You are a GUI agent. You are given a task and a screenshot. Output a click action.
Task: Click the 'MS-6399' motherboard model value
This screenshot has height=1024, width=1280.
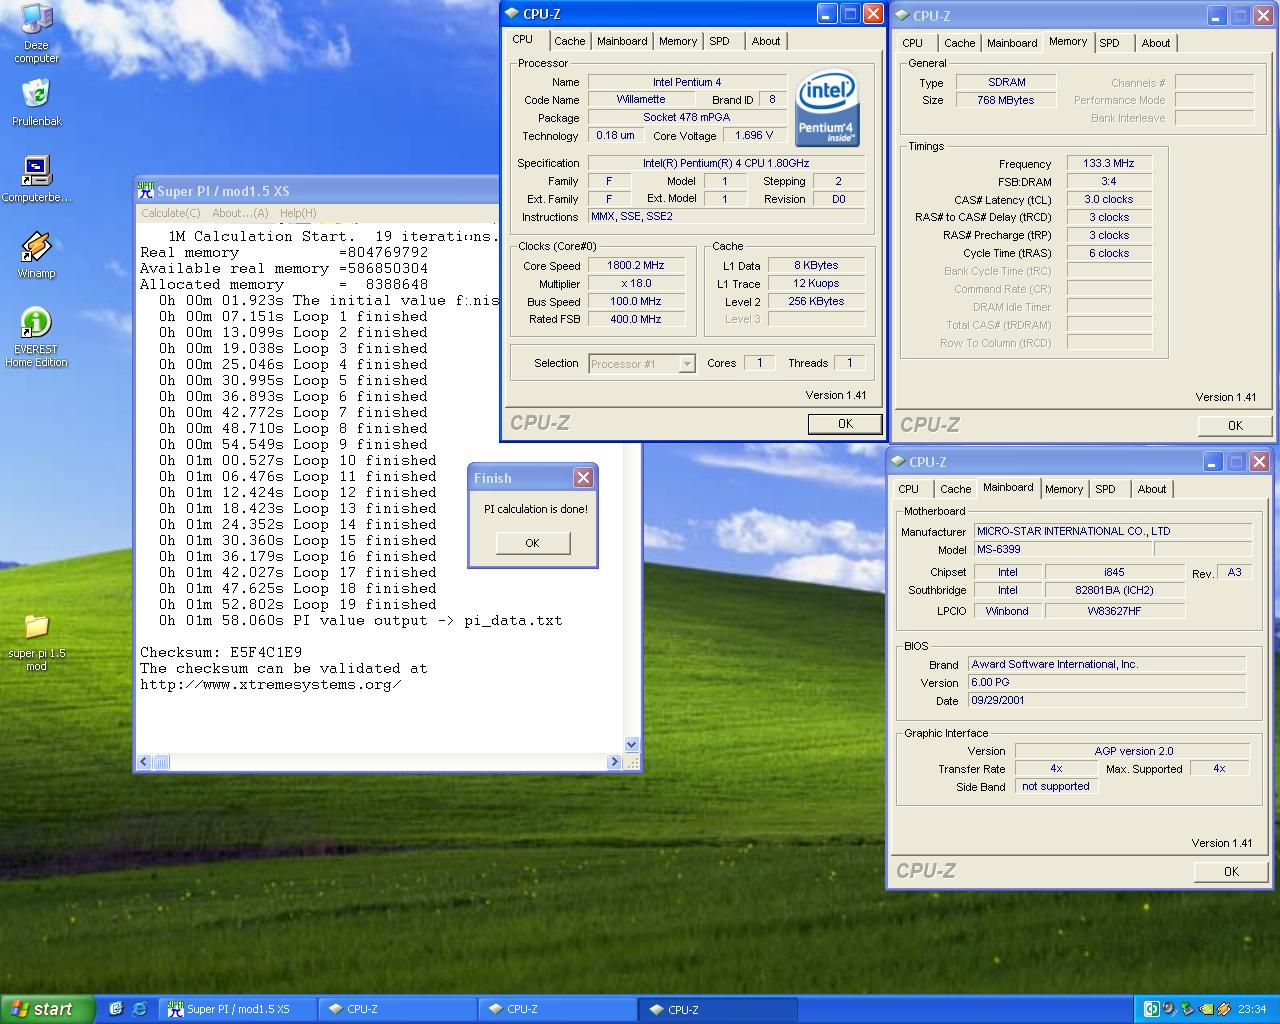[1063, 549]
